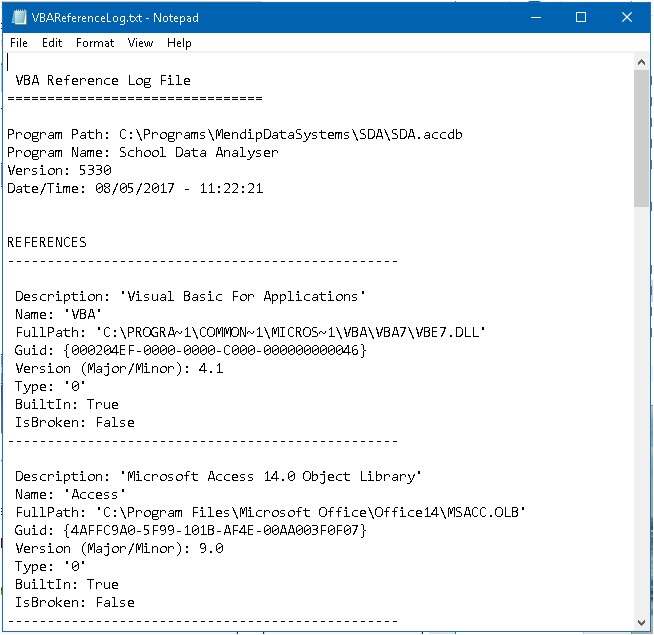Screen dimensions: 654x635
Task: Click the Date/Time 08/05/2017 line
Action: 135,189
